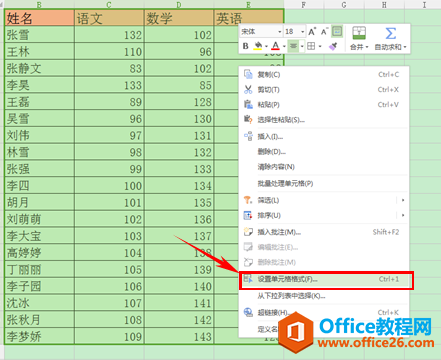Click 语文 score 132 for 张雪
This screenshot has width=441, height=360.
pyautogui.click(x=109, y=35)
